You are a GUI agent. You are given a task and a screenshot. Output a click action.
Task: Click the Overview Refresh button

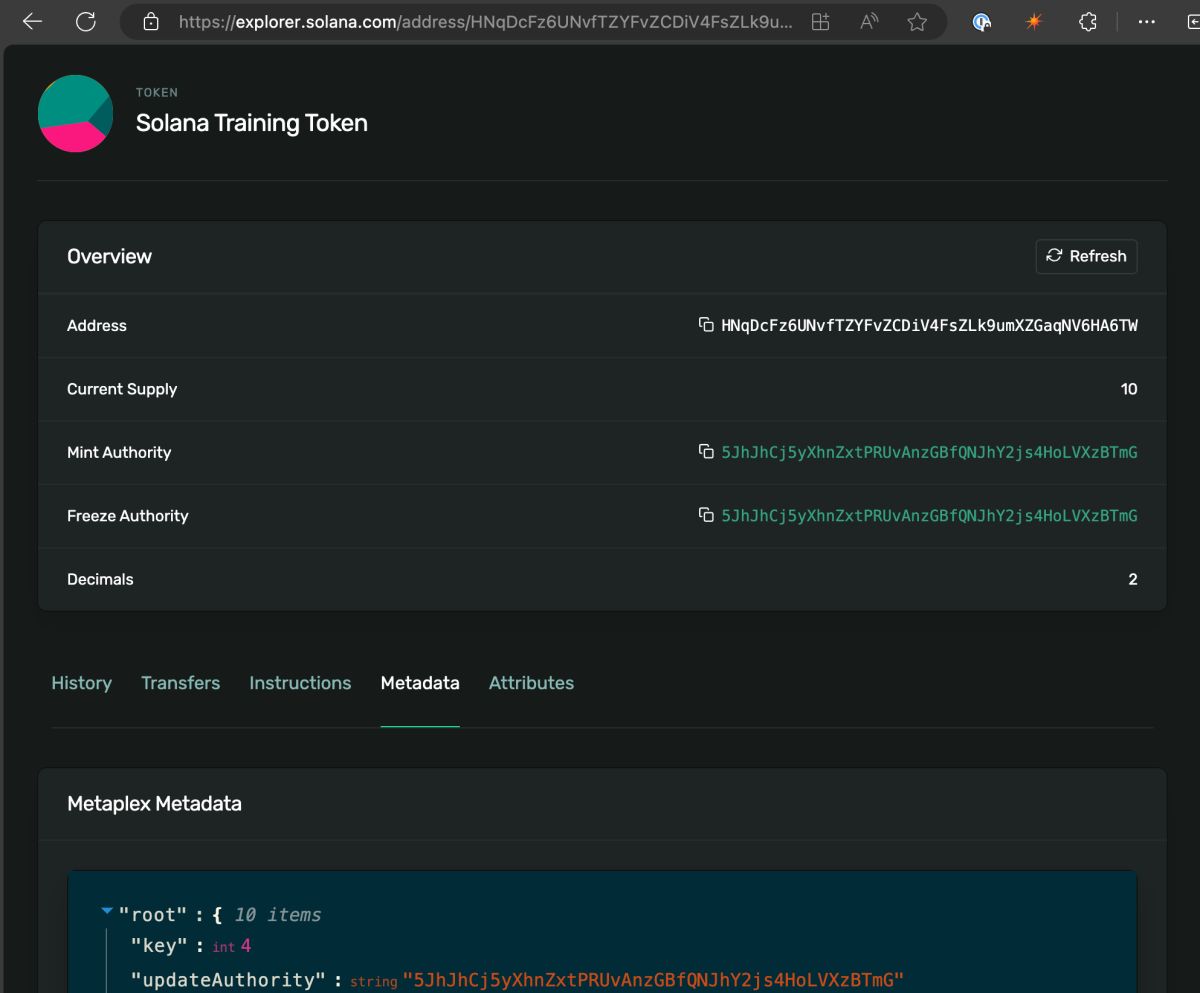(1086, 256)
